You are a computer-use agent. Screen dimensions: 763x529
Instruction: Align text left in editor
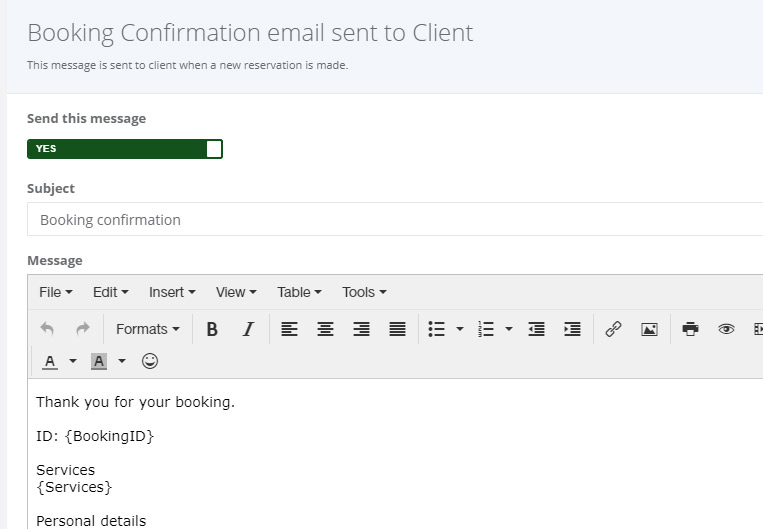tap(289, 329)
